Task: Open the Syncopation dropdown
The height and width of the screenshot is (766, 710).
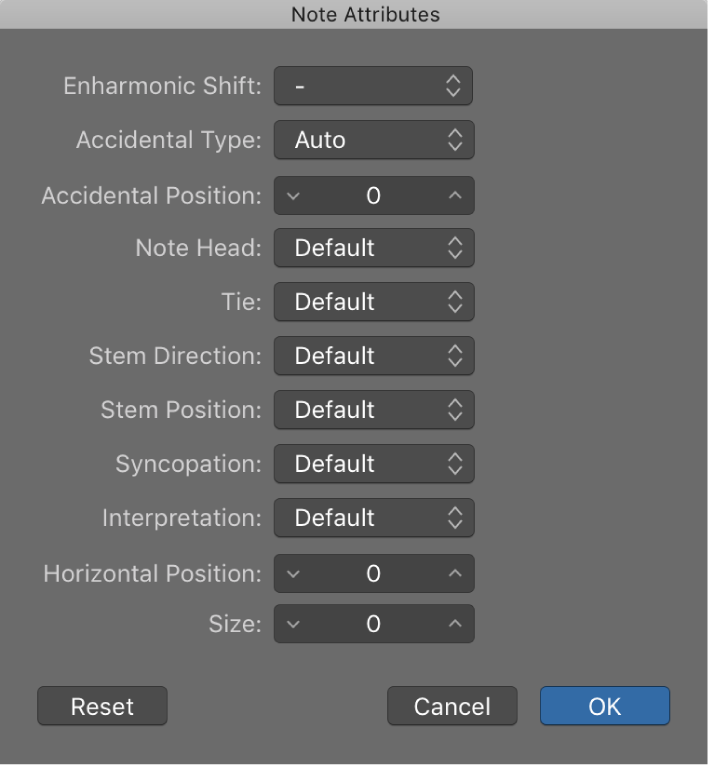Action: click(x=374, y=464)
